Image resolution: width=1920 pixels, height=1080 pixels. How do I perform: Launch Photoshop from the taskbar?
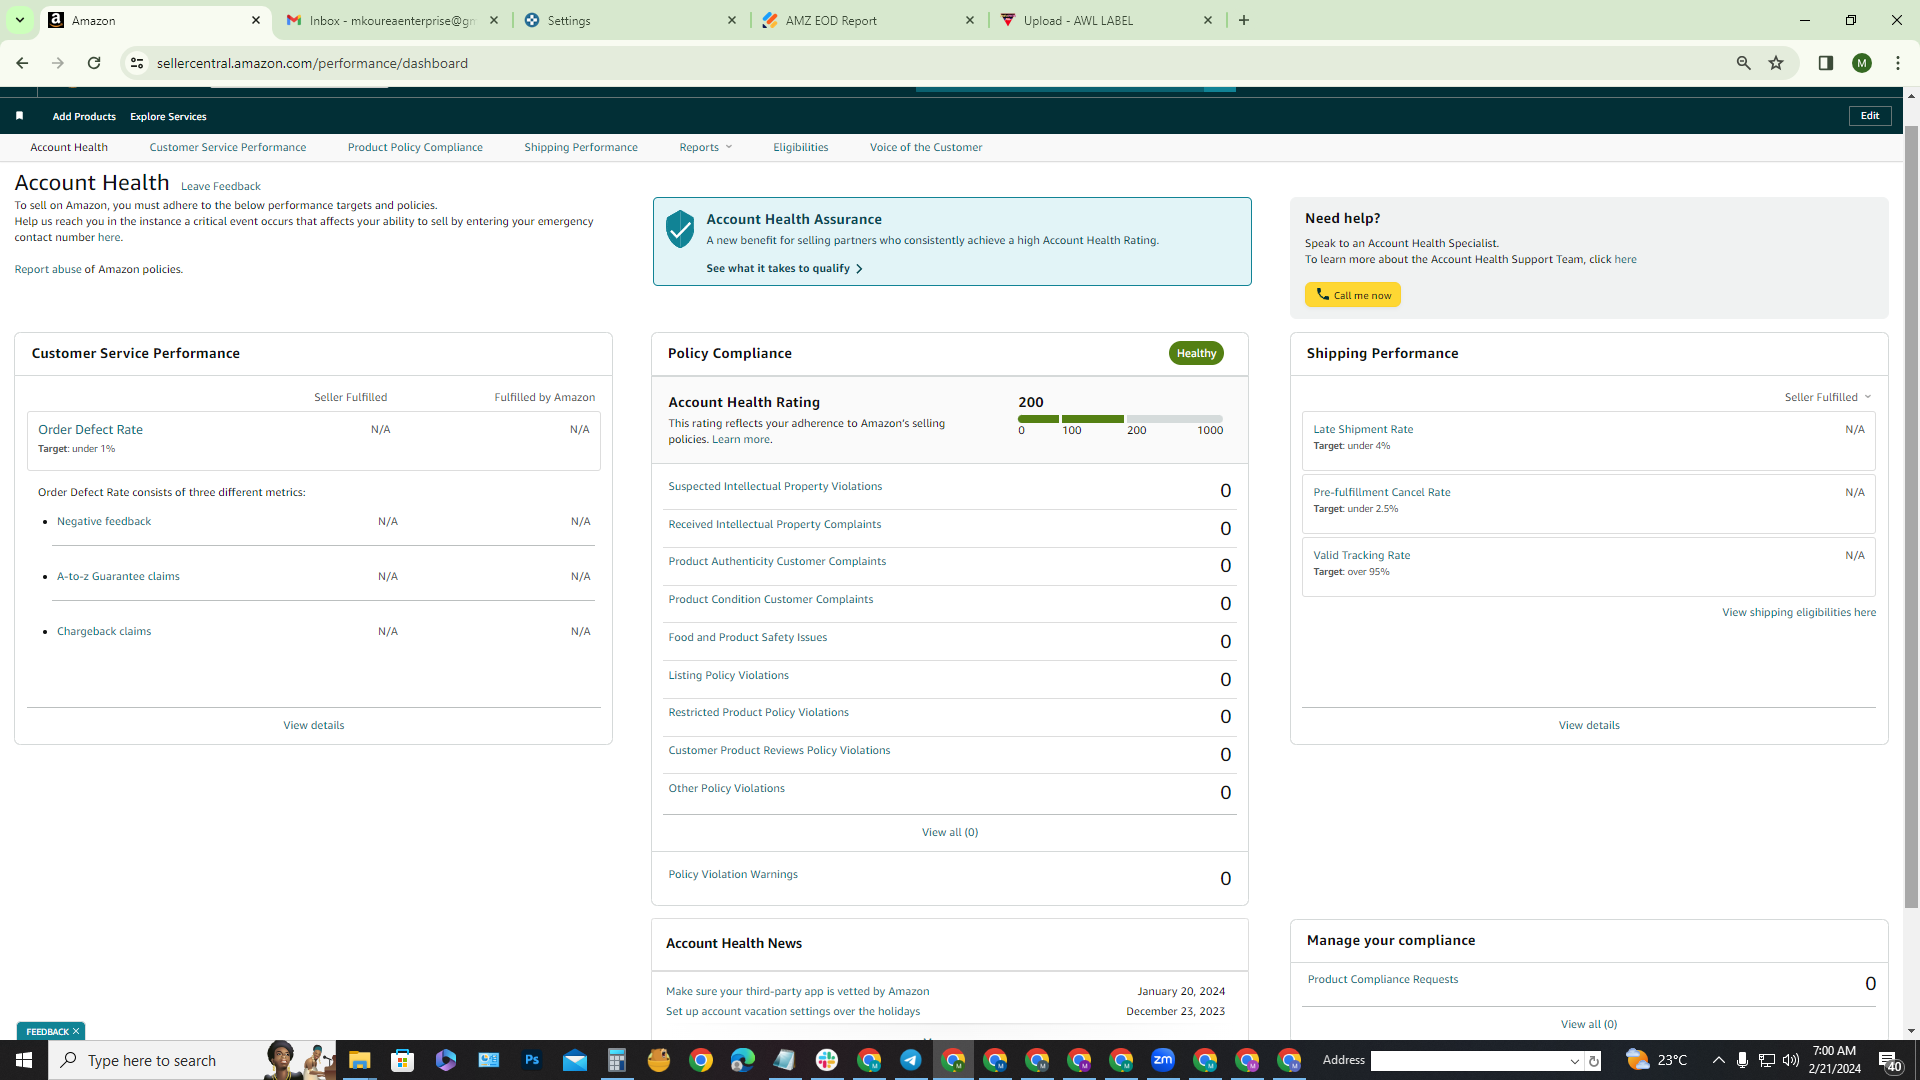(x=531, y=1060)
